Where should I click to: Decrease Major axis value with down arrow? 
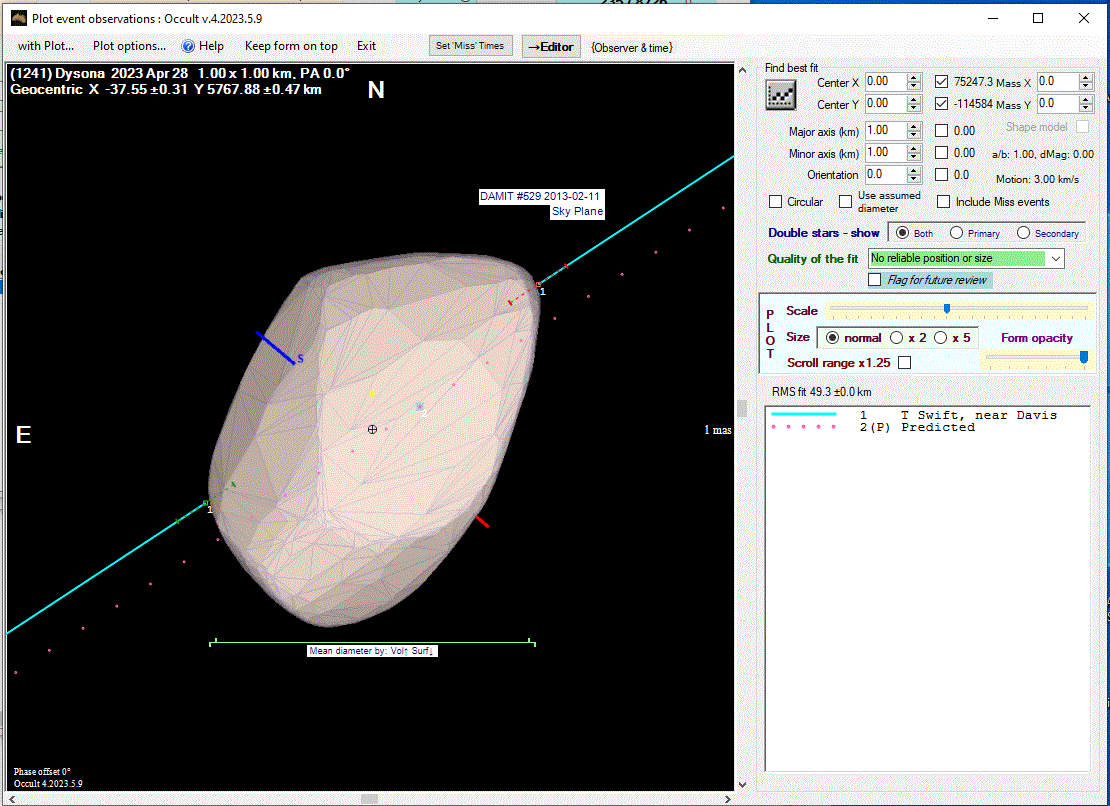[x=913, y=135]
